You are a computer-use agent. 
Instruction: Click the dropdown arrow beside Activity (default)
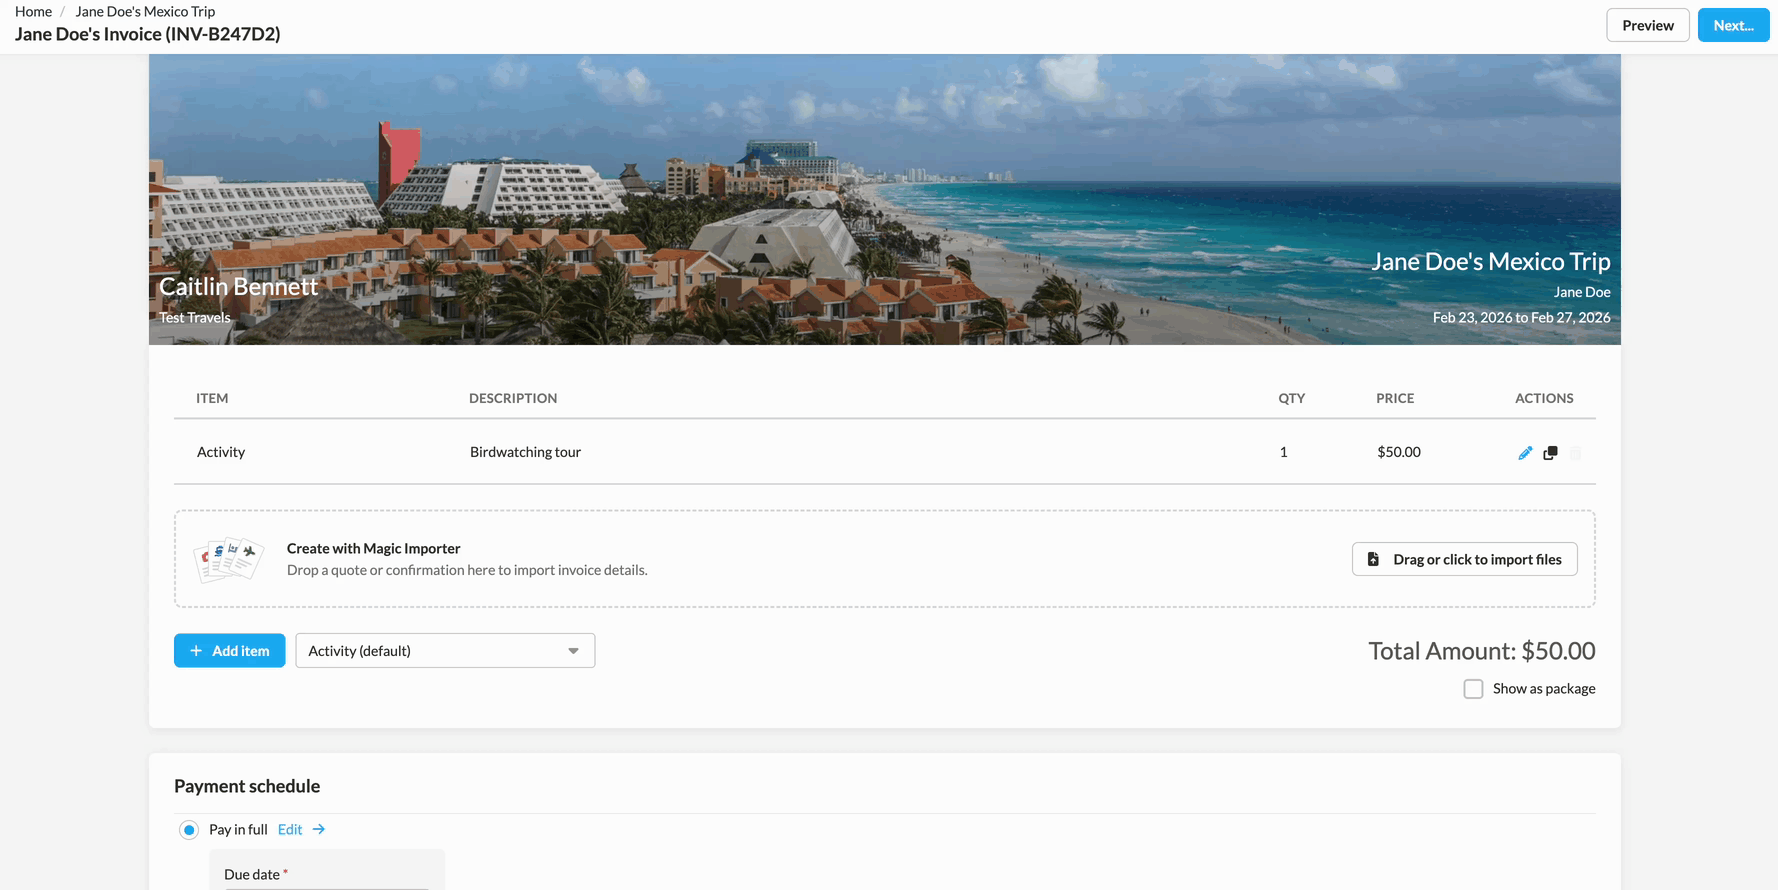tap(573, 651)
